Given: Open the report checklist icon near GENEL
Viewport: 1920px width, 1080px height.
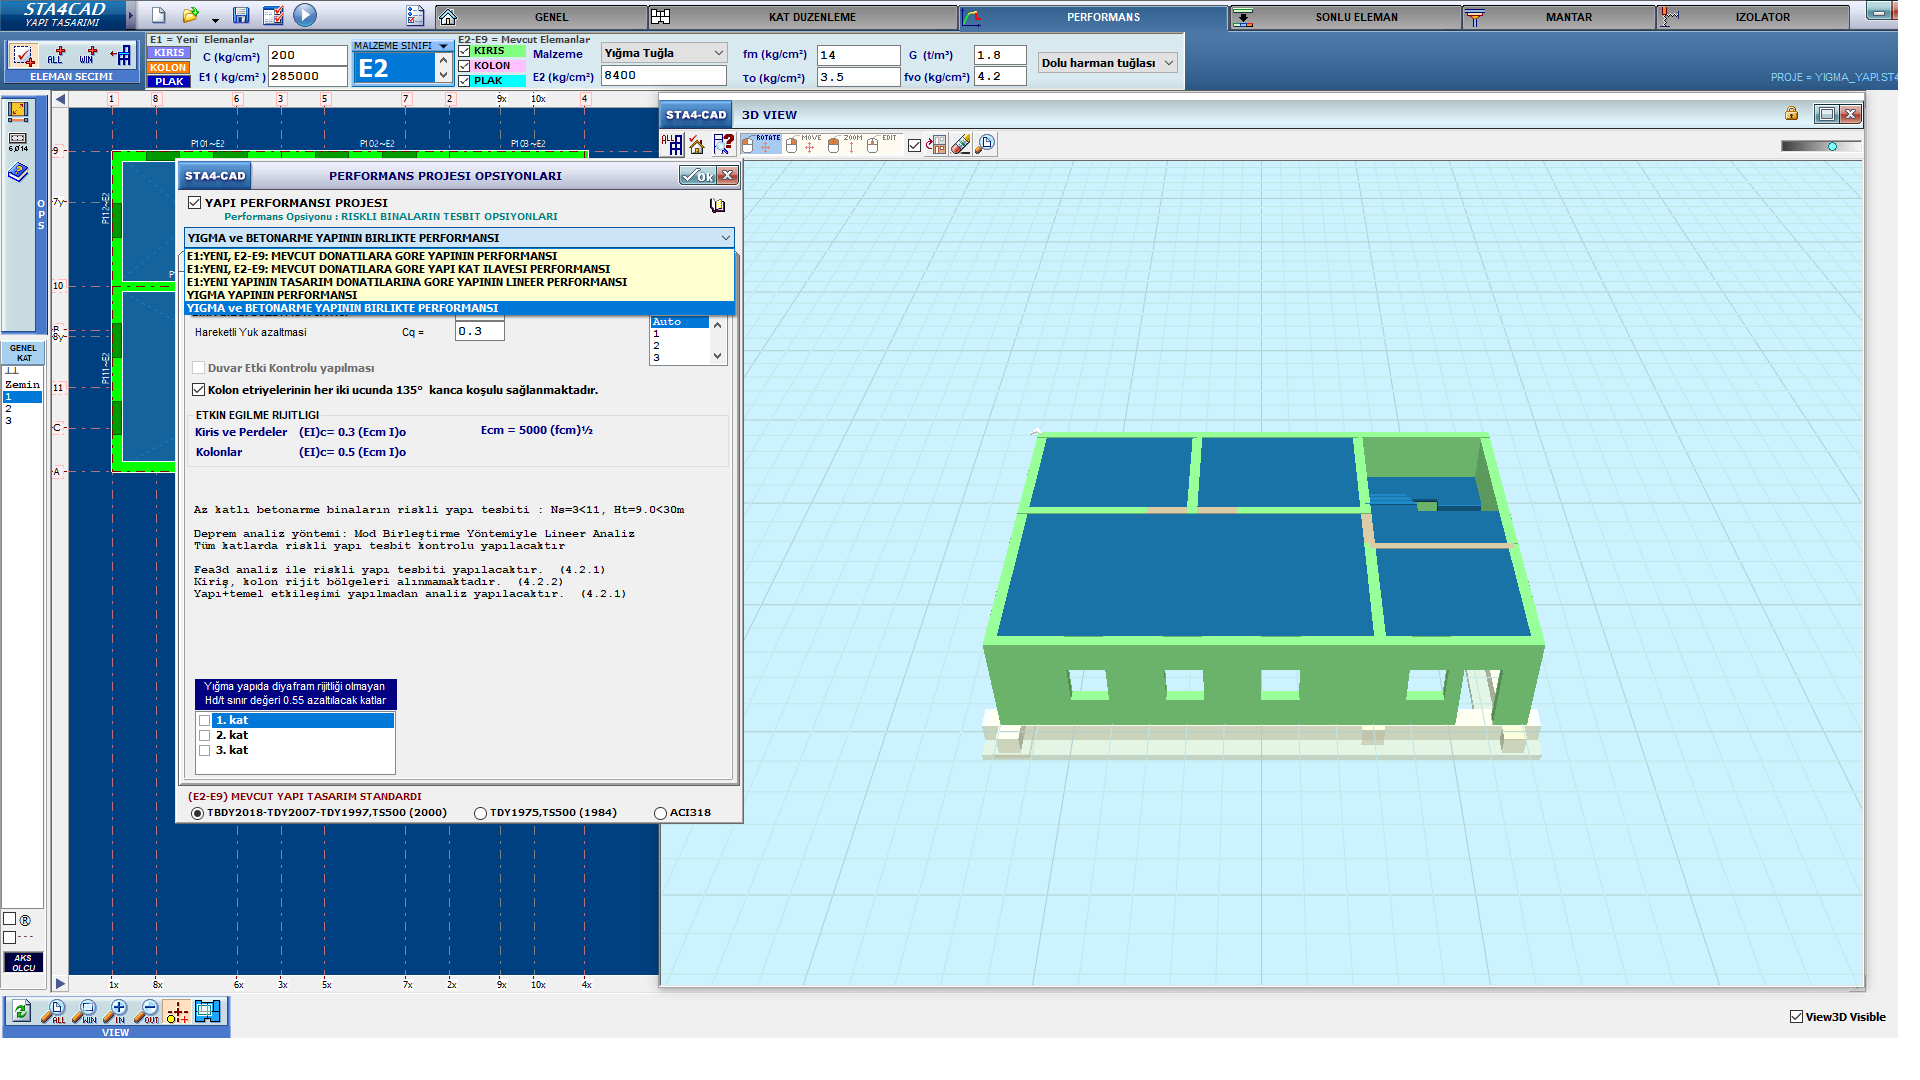Looking at the screenshot, I should [x=416, y=16].
